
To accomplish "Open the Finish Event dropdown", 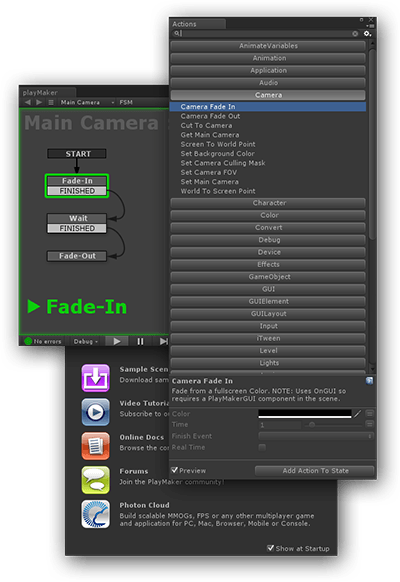I will pyautogui.click(x=316, y=436).
